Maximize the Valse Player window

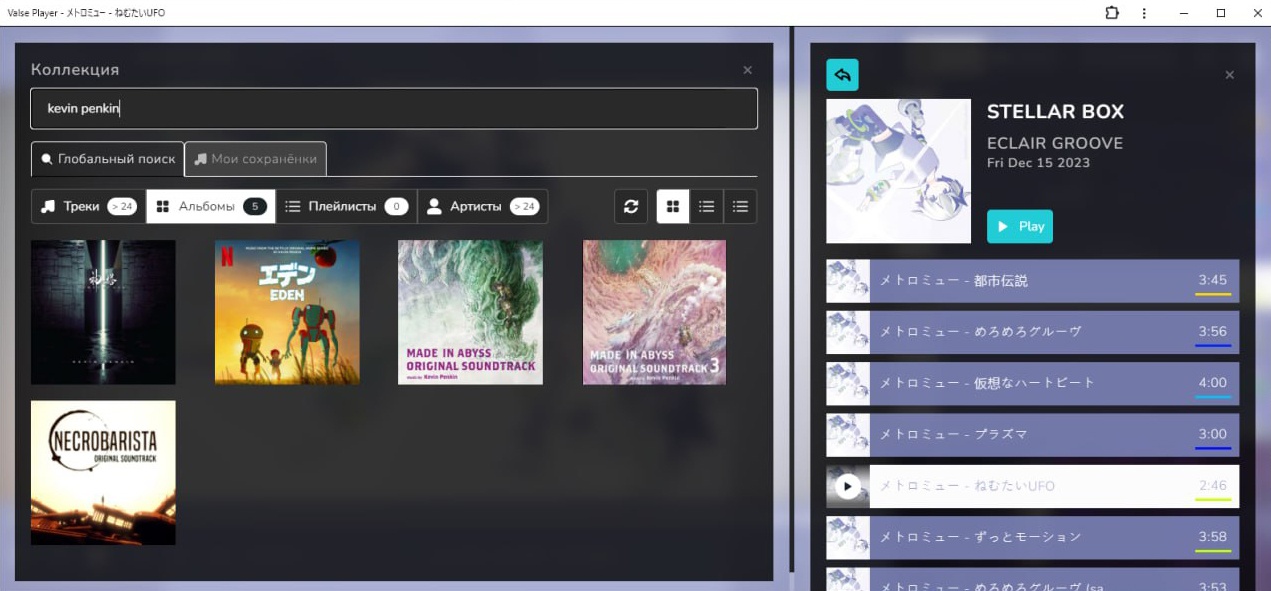[1221, 13]
